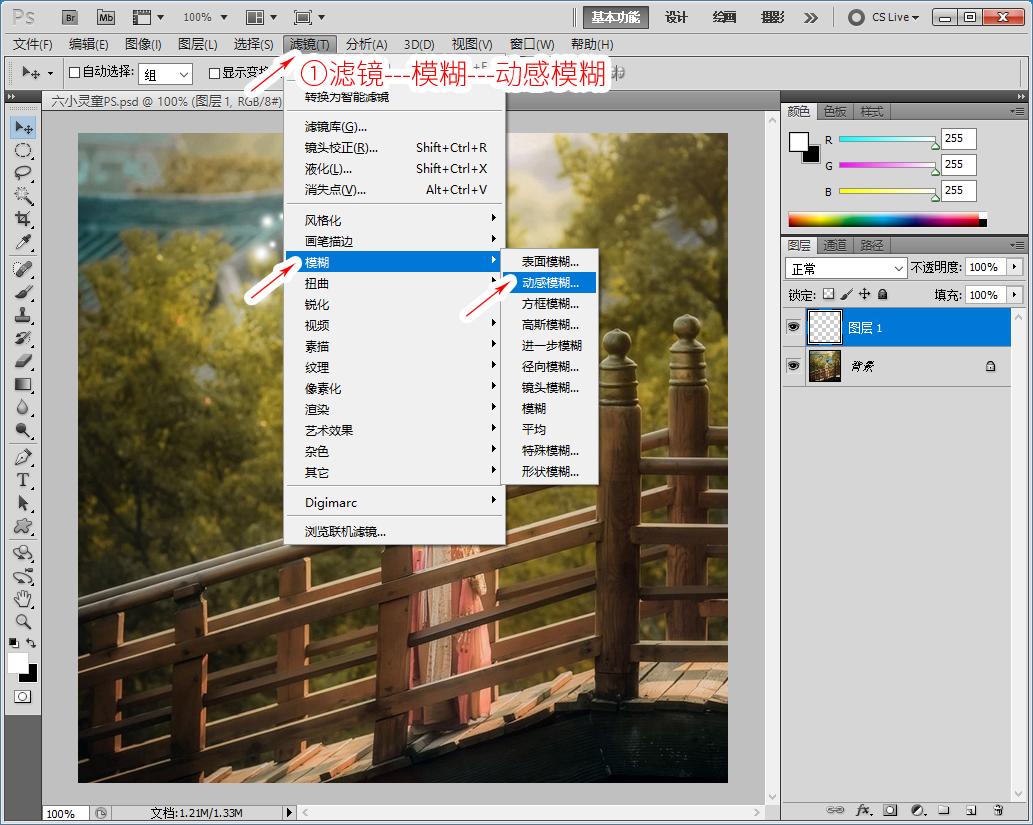Click the delete layer trash icon
The width and height of the screenshot is (1033, 825).
(x=997, y=809)
